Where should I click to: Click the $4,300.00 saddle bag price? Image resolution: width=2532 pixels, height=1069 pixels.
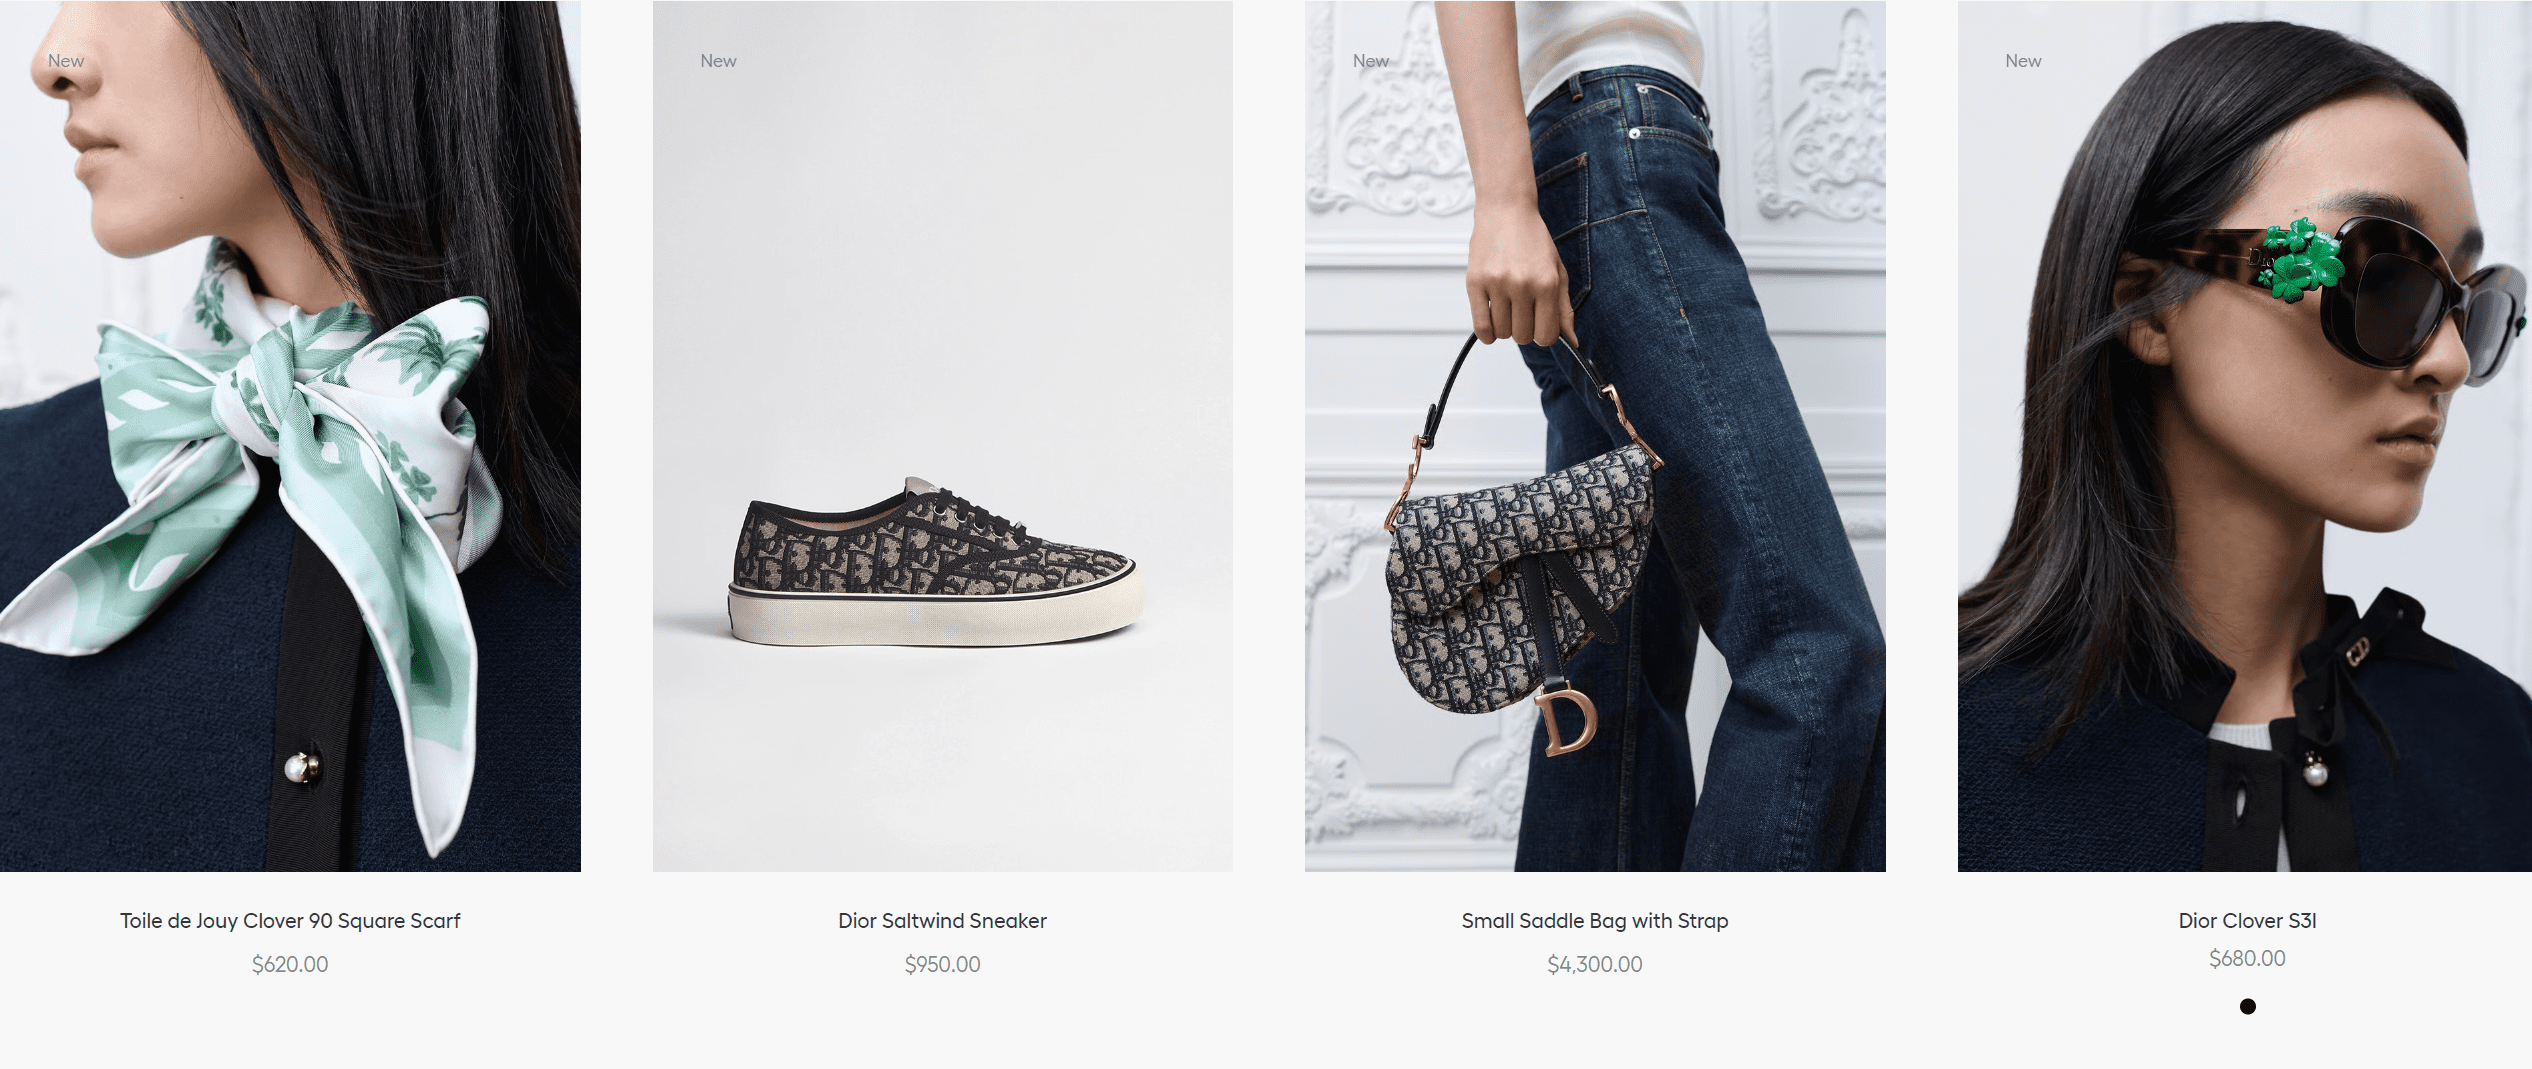(x=1595, y=964)
